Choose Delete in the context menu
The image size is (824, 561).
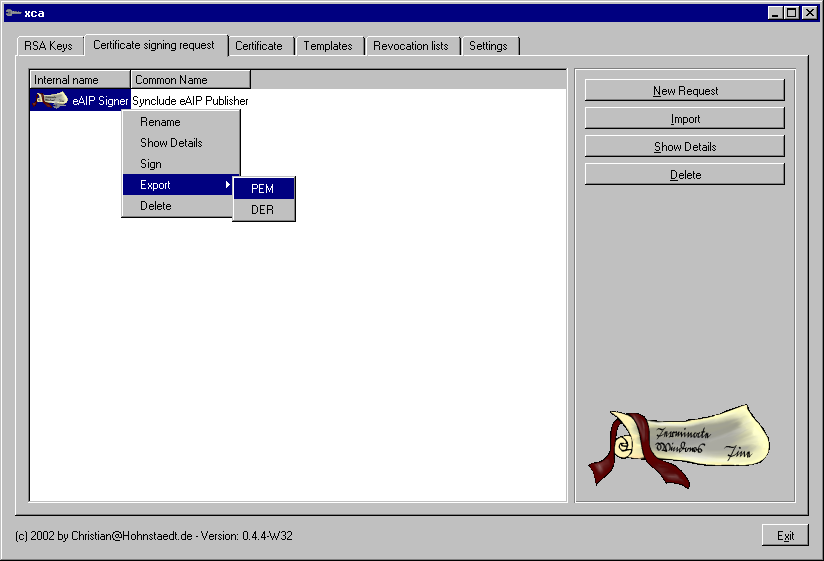point(156,206)
